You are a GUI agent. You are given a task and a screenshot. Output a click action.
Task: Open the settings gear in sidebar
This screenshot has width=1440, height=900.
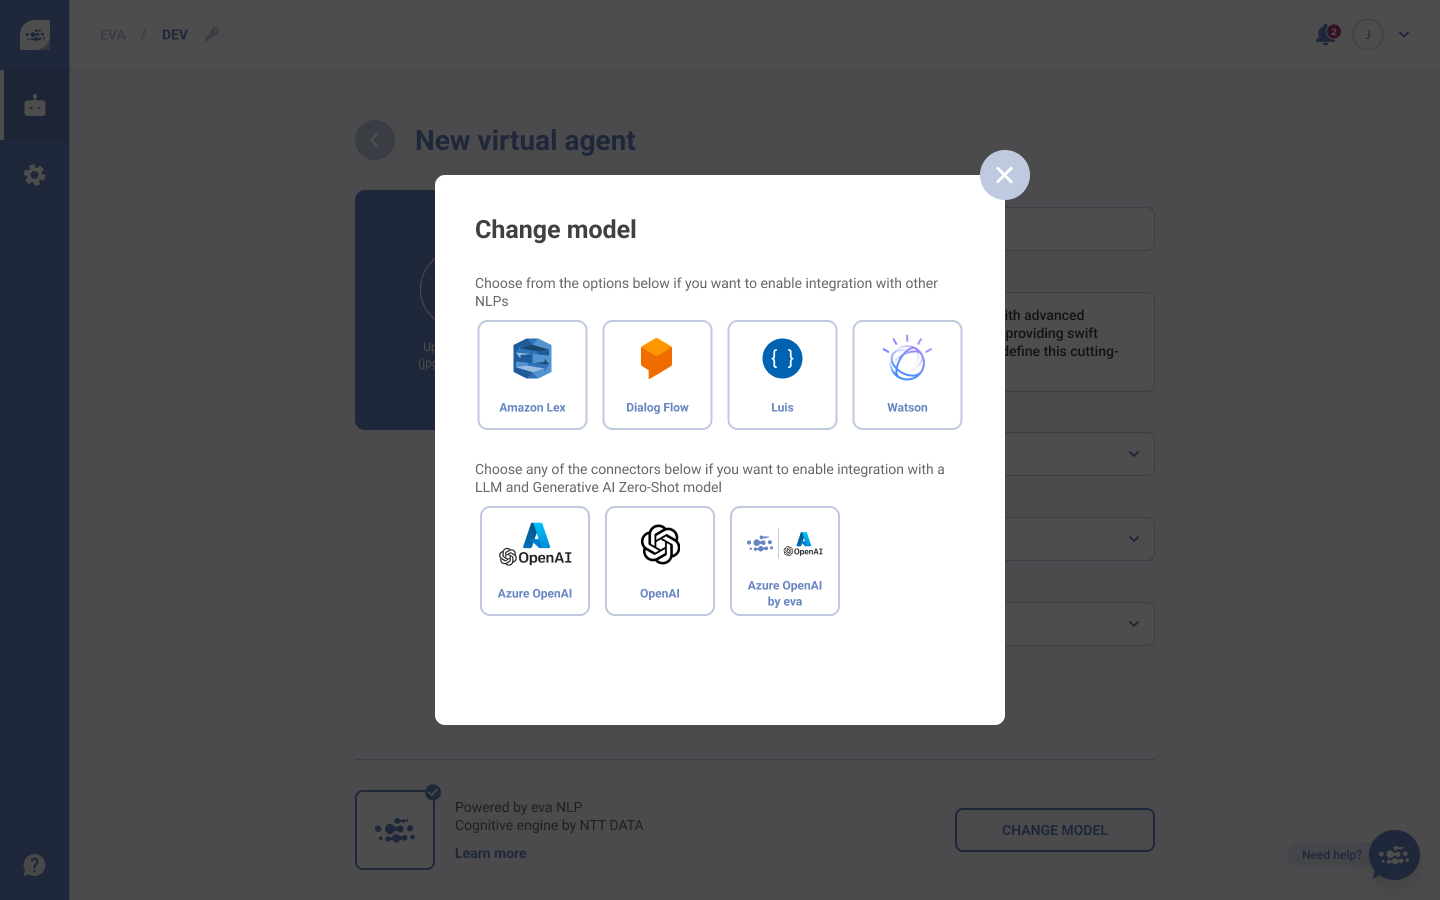(35, 175)
